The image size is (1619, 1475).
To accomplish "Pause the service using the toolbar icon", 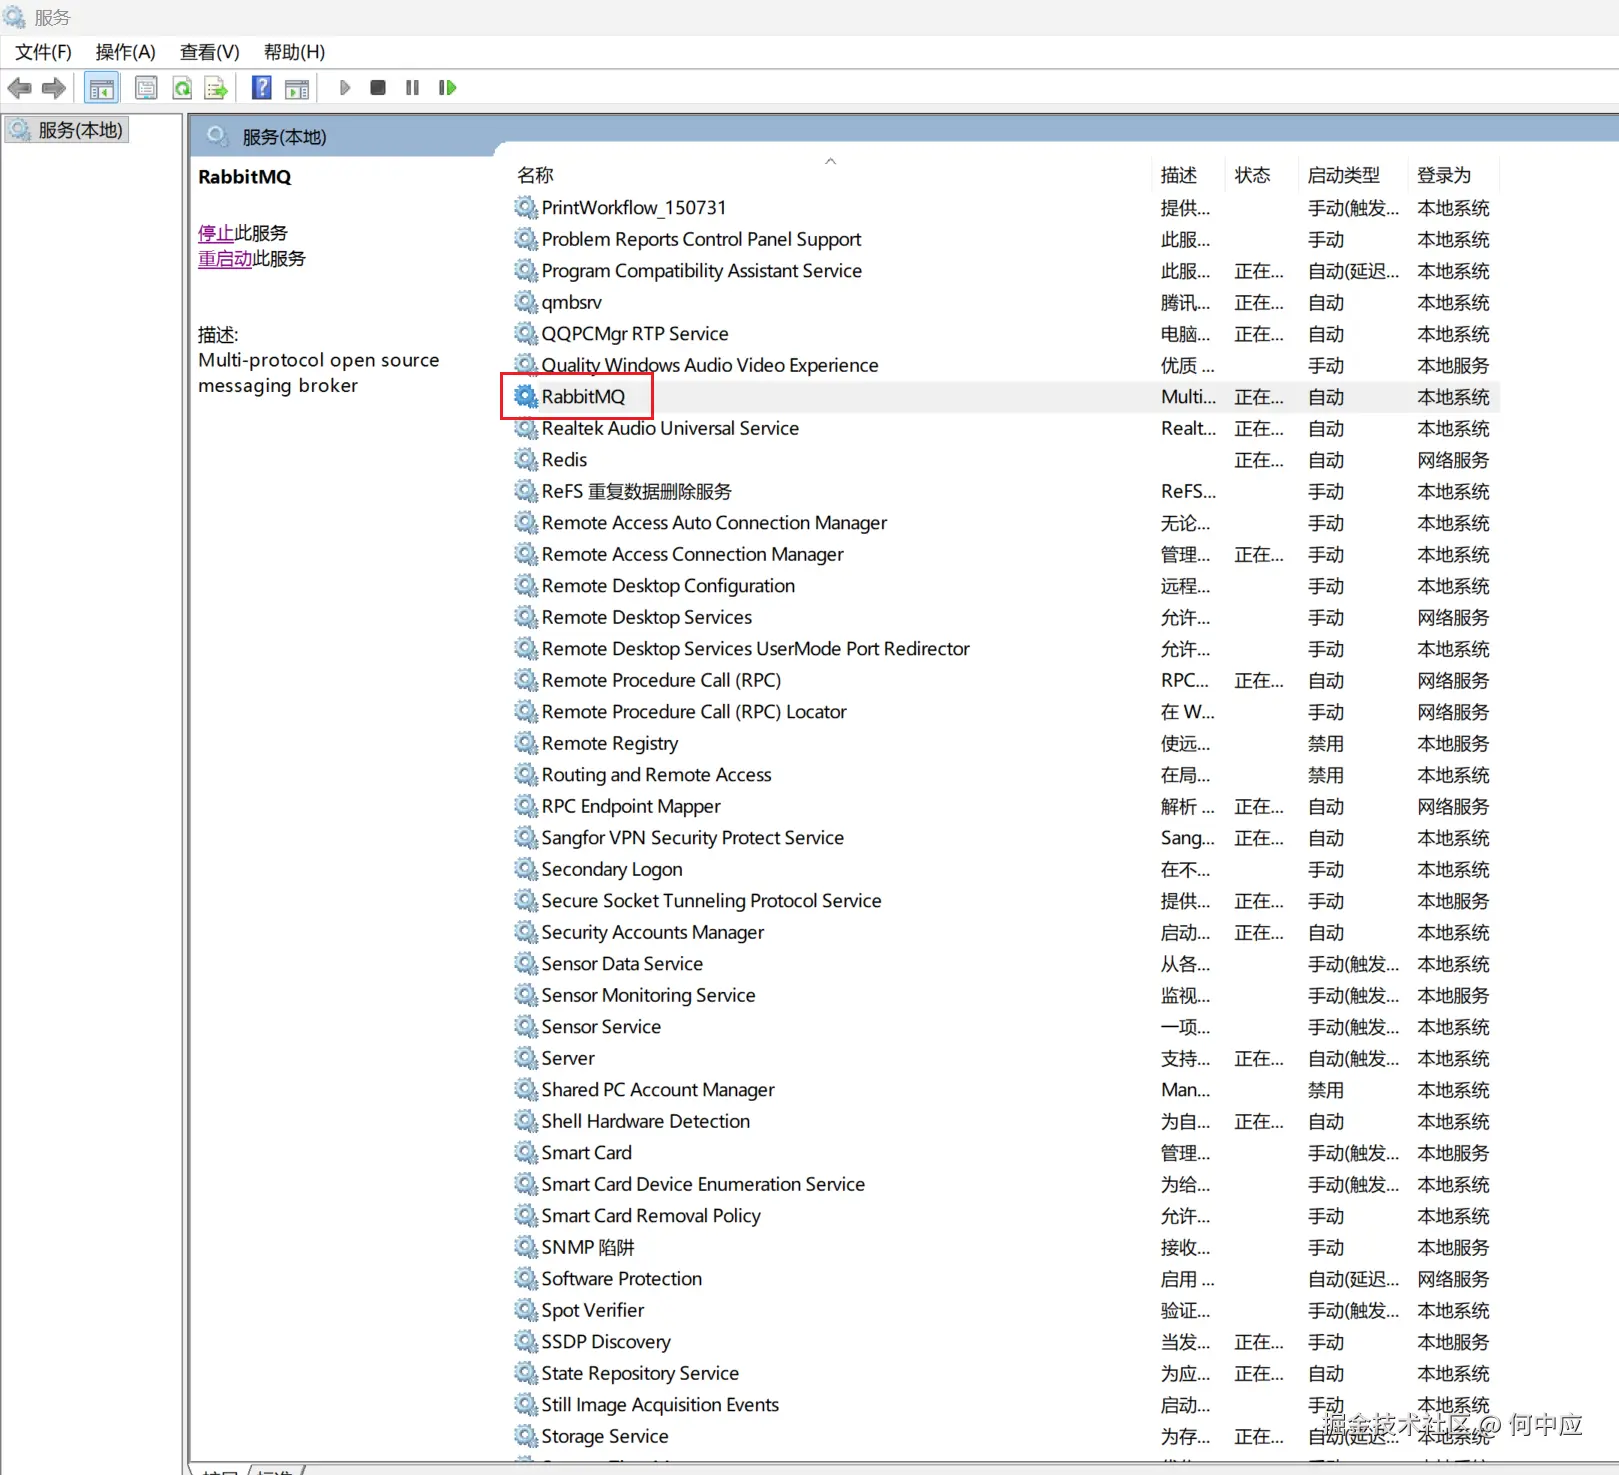I will (x=412, y=88).
